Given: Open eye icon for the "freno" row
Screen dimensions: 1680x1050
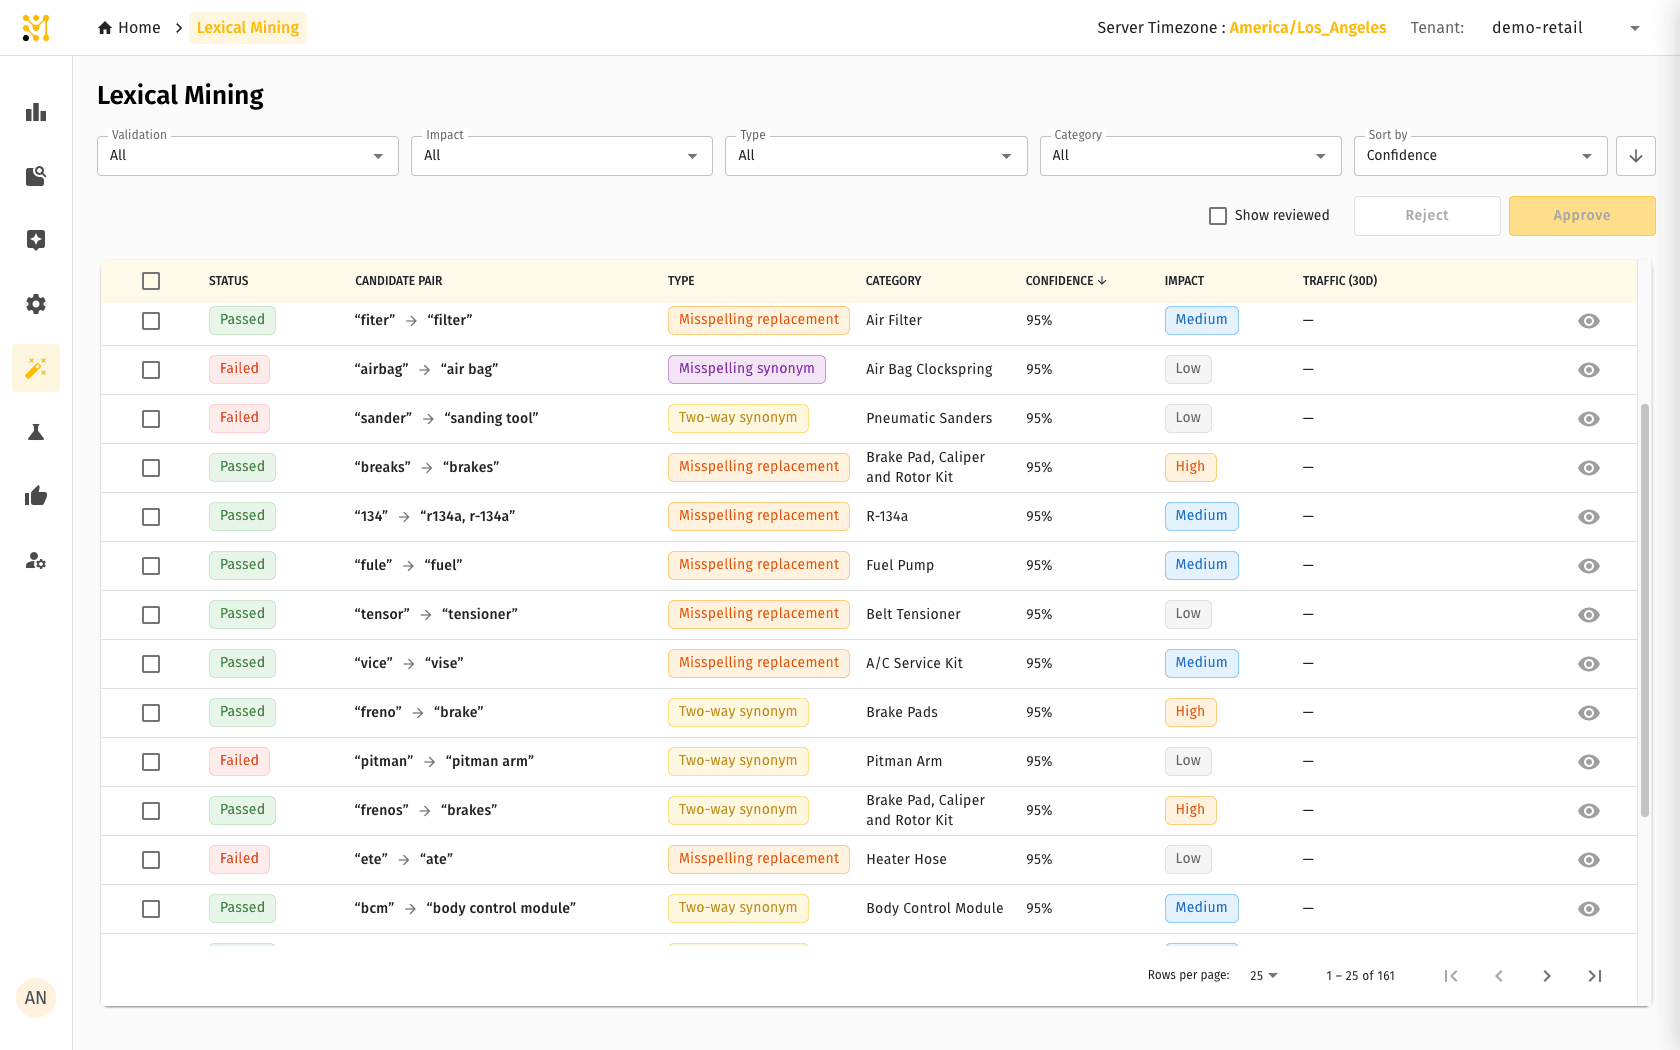Looking at the screenshot, I should (1589, 713).
